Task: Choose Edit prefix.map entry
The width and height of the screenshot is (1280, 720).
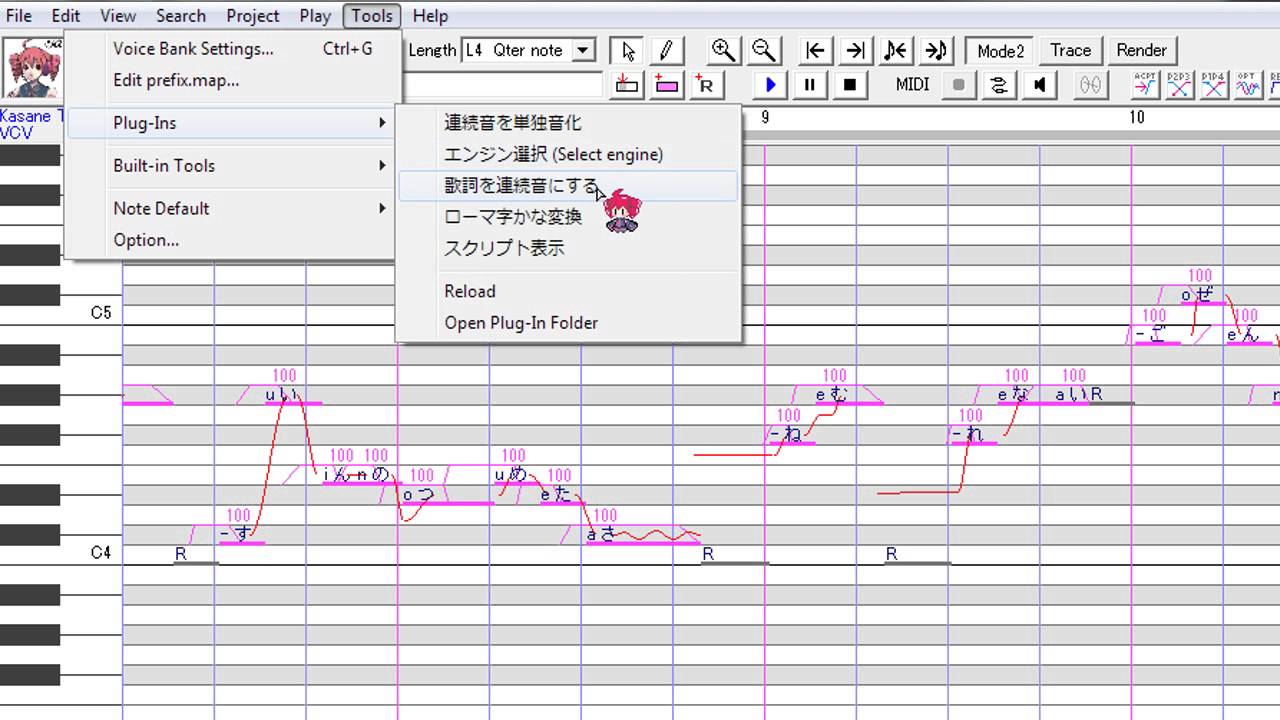Action: [232, 80]
